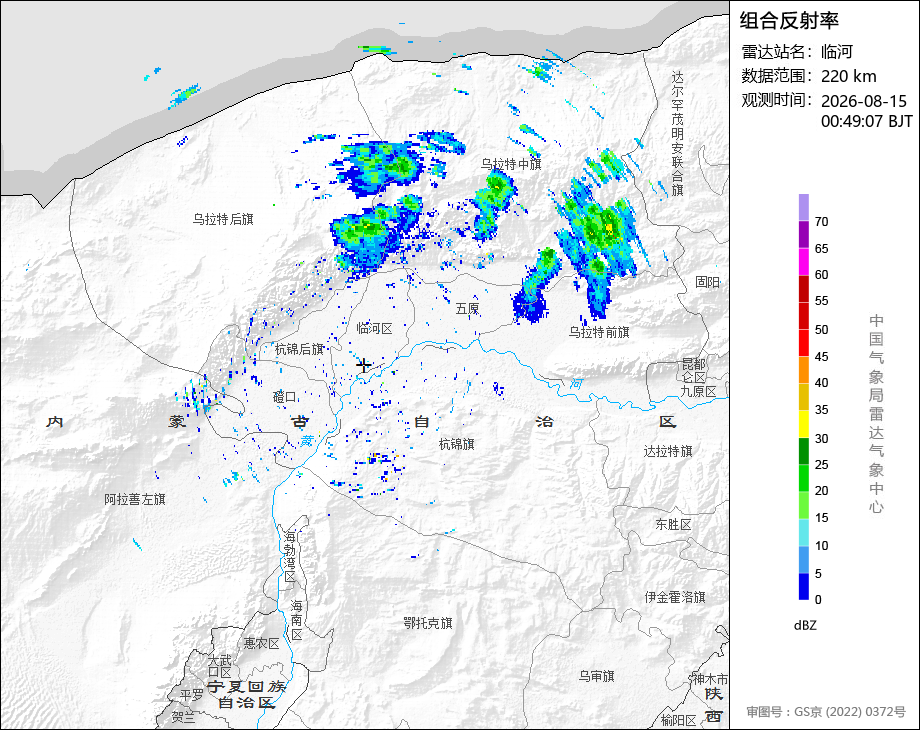Click the 乌拉特后旗 map label

click(223, 219)
